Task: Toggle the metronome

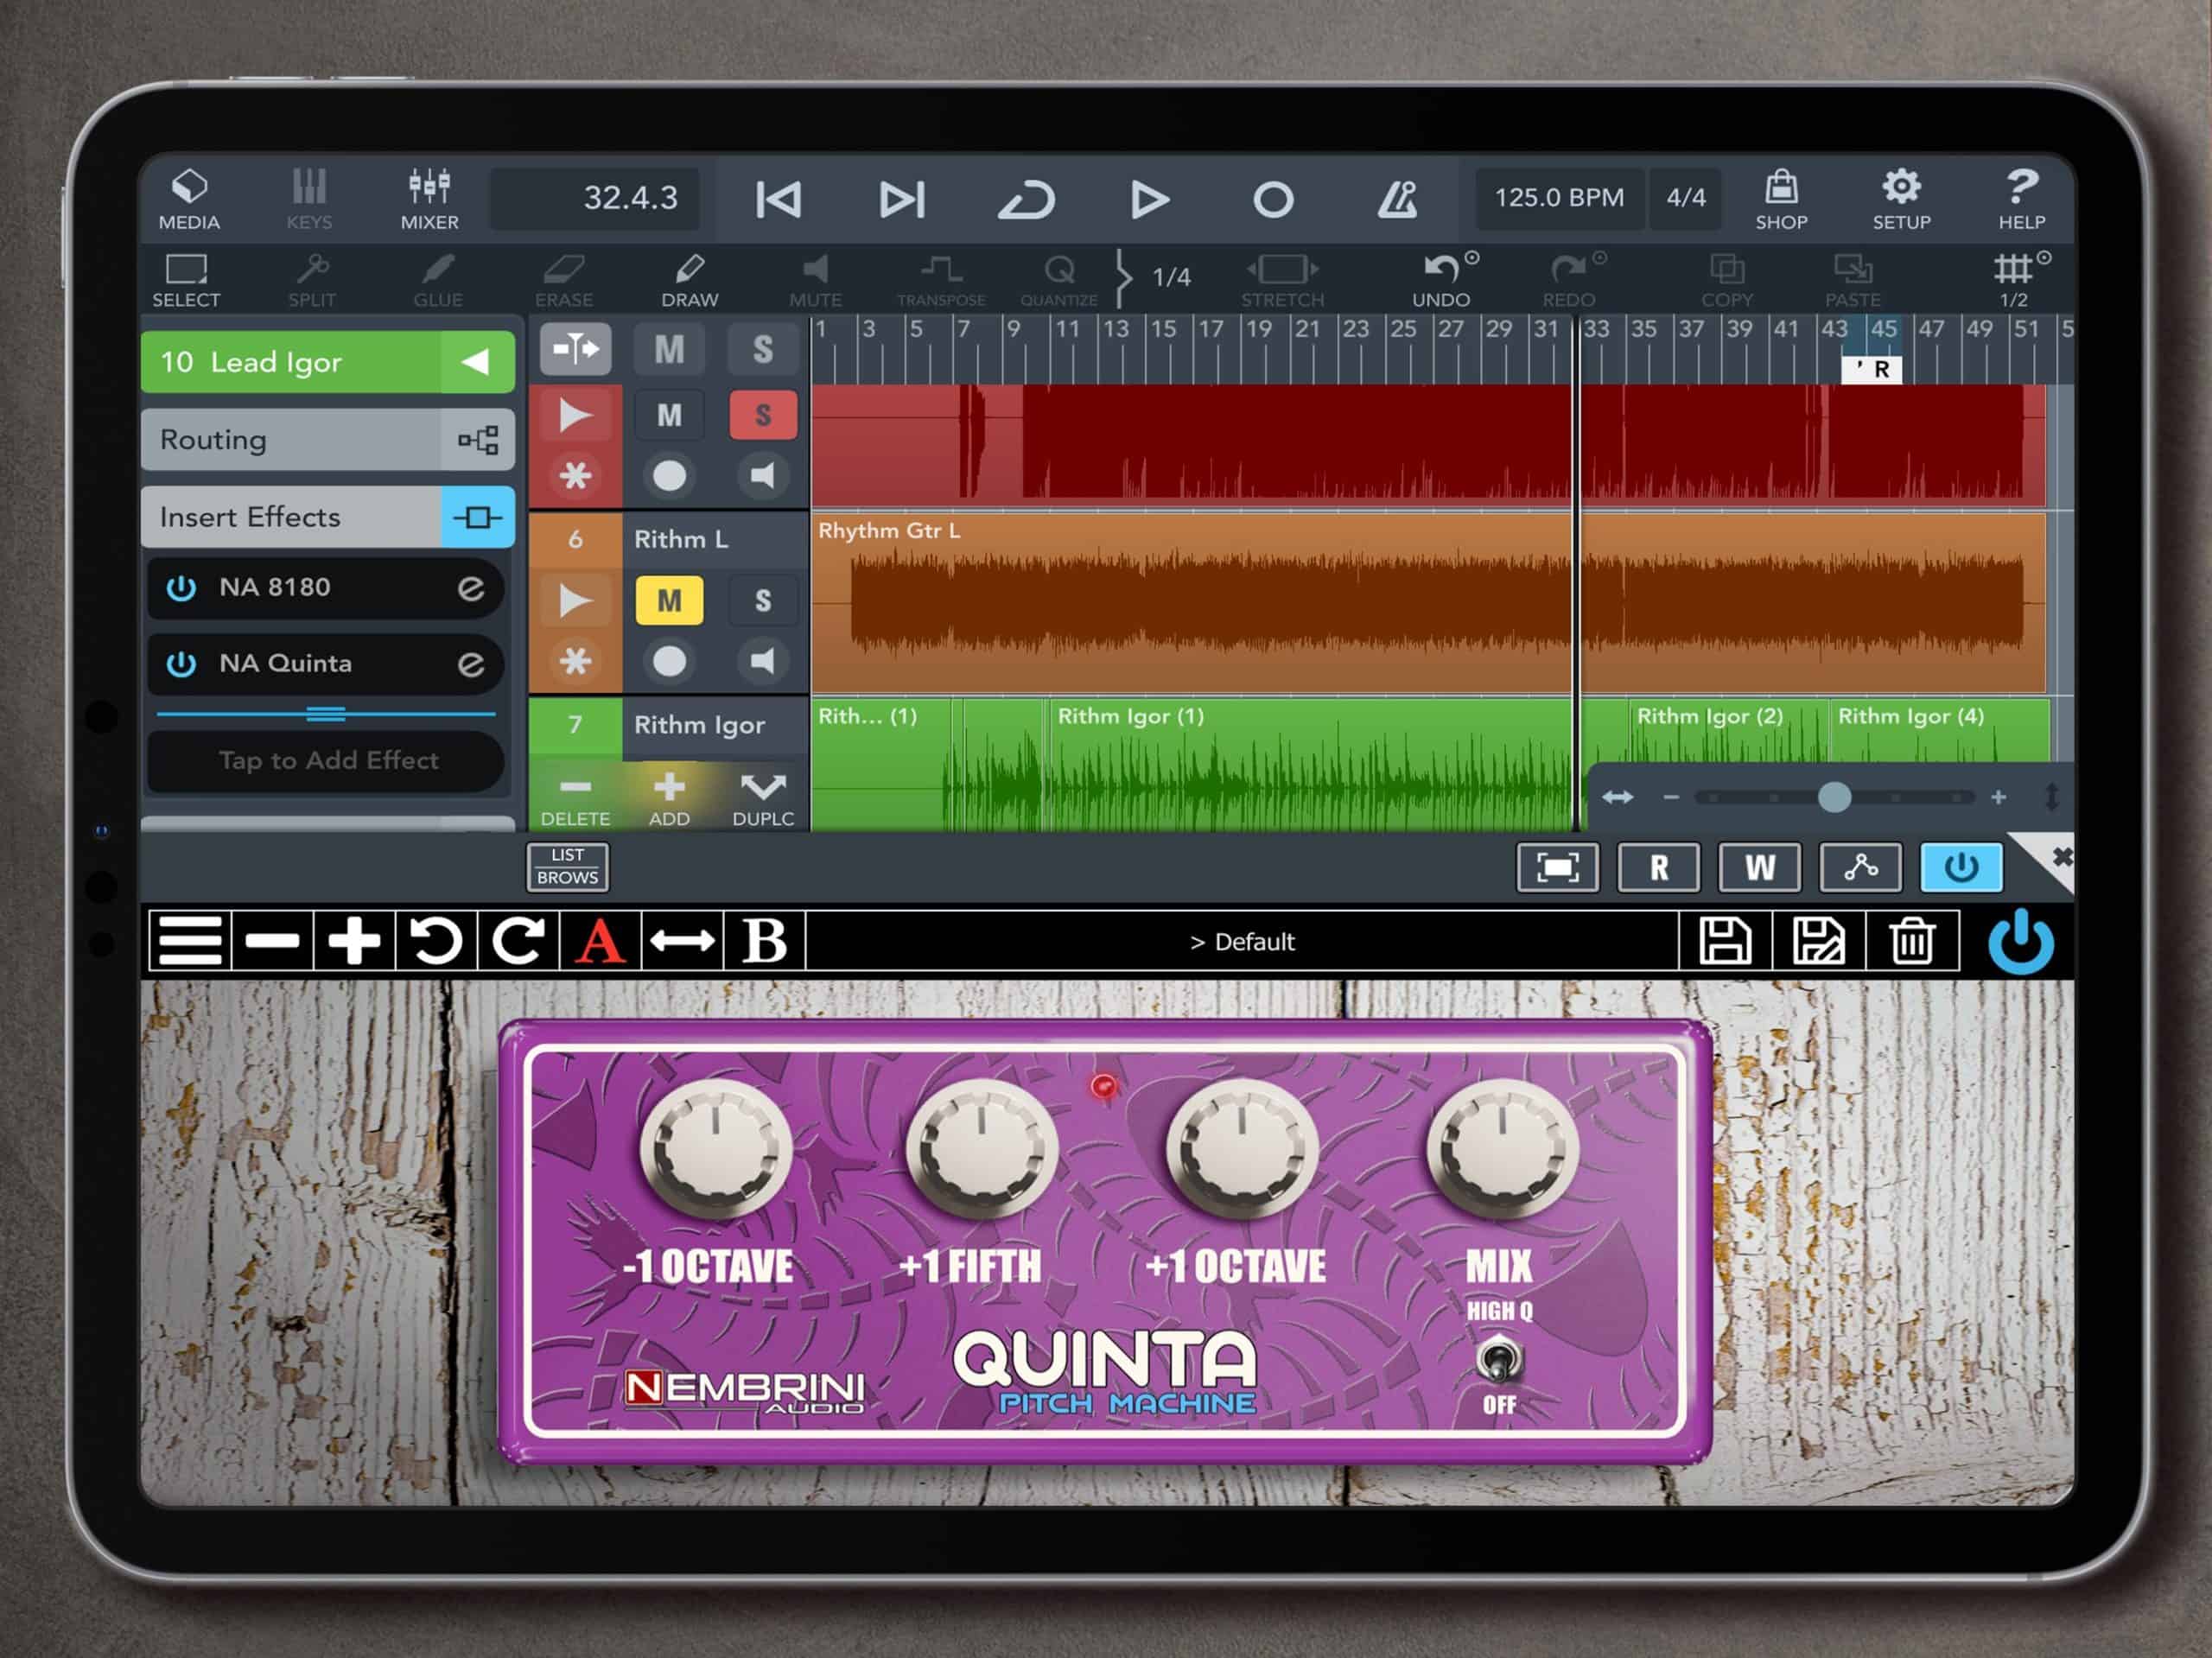Action: coord(1397,200)
